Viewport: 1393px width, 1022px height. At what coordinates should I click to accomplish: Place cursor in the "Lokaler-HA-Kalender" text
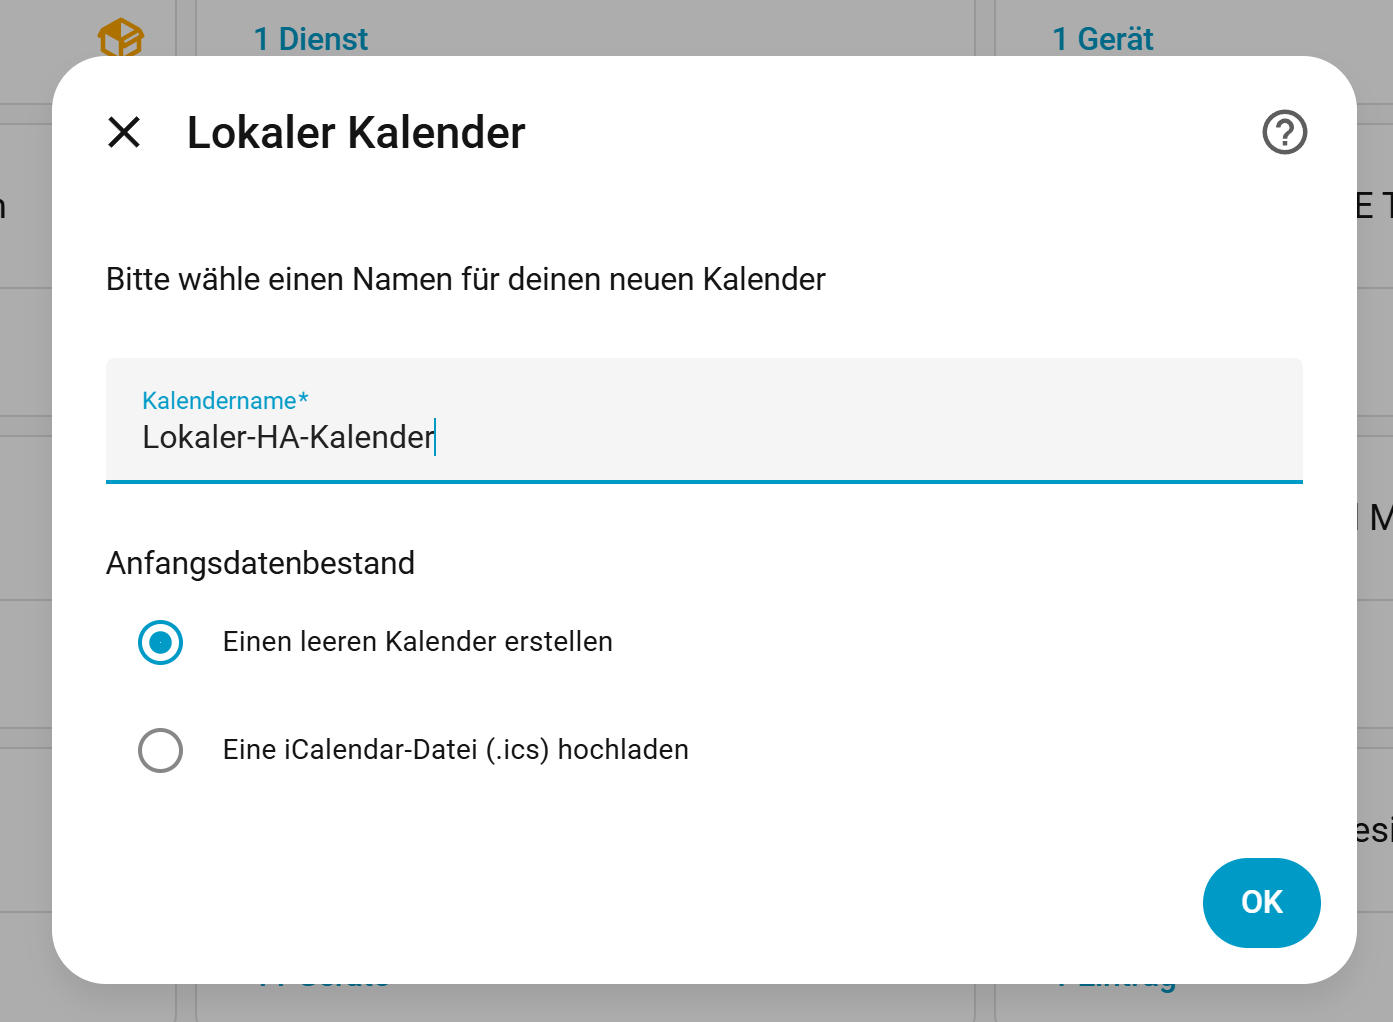(288, 438)
